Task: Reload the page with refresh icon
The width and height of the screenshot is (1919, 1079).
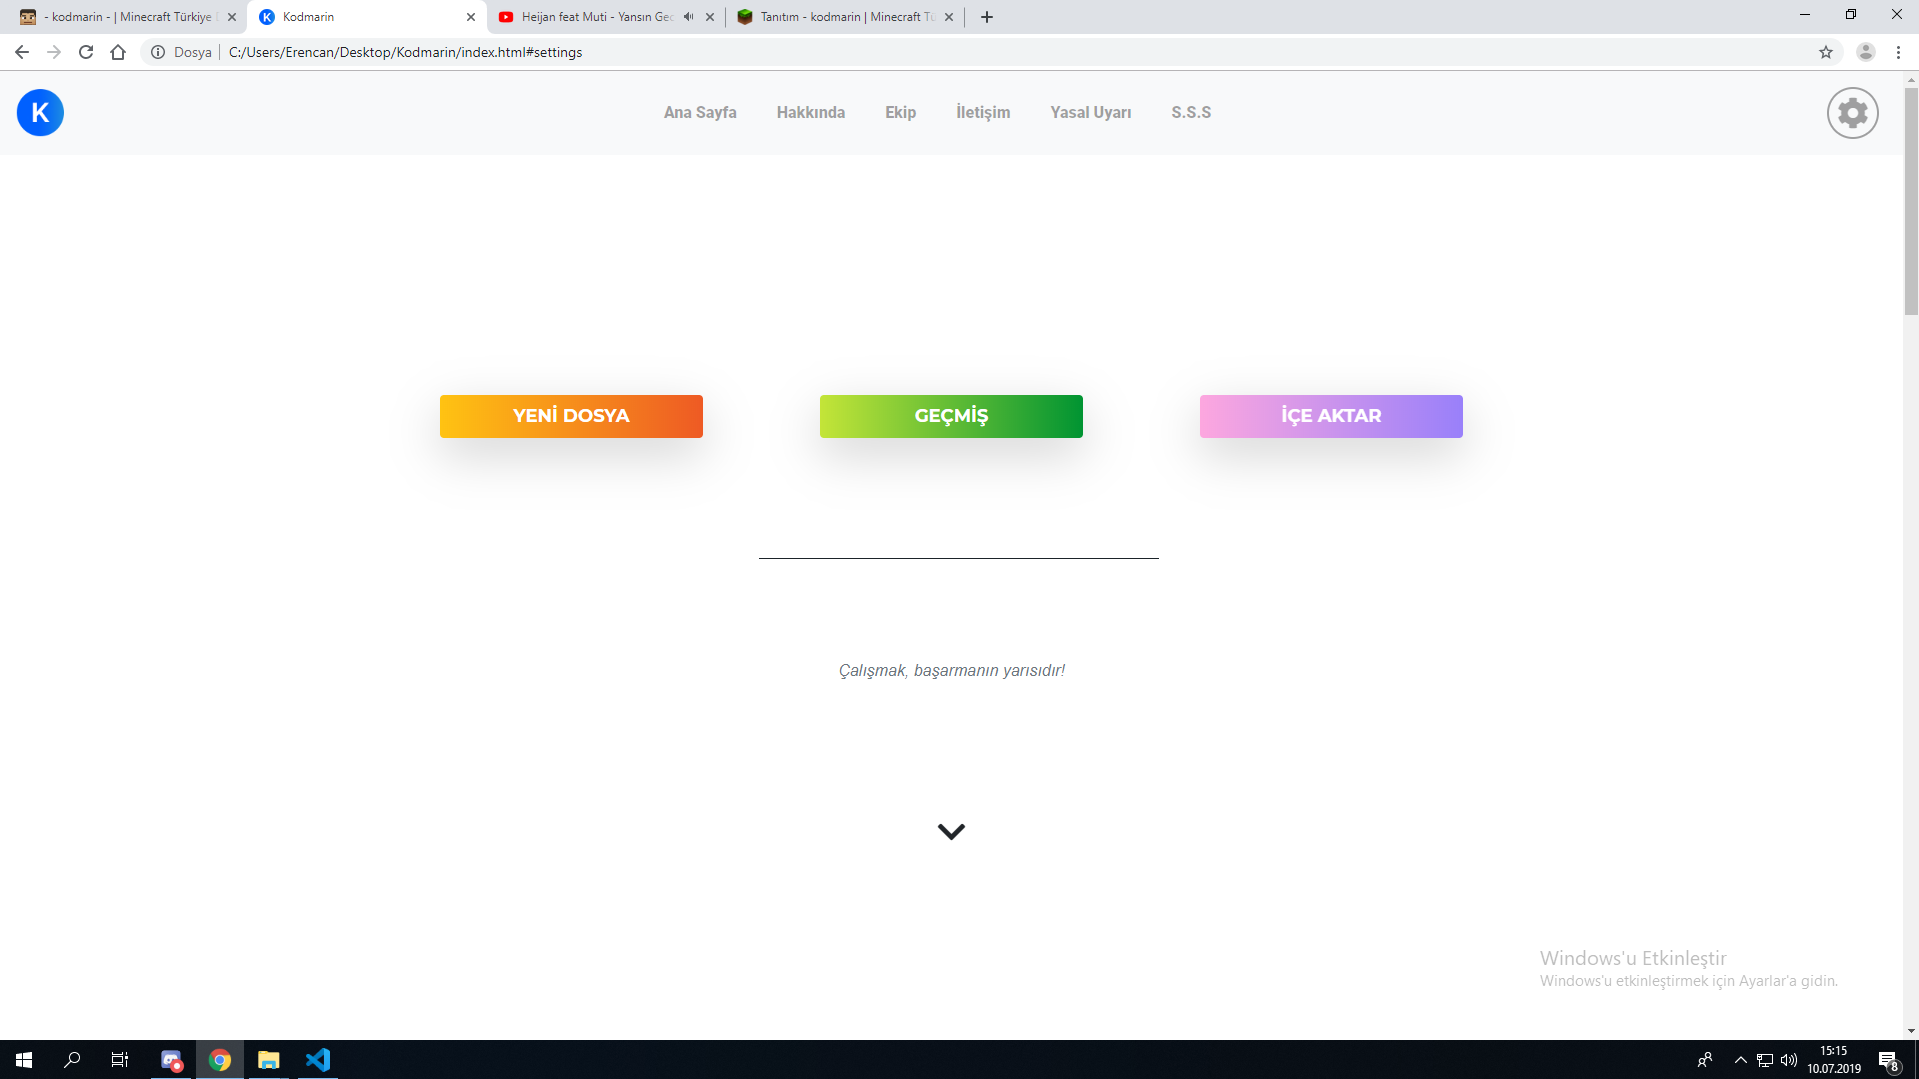Action: coord(86,52)
